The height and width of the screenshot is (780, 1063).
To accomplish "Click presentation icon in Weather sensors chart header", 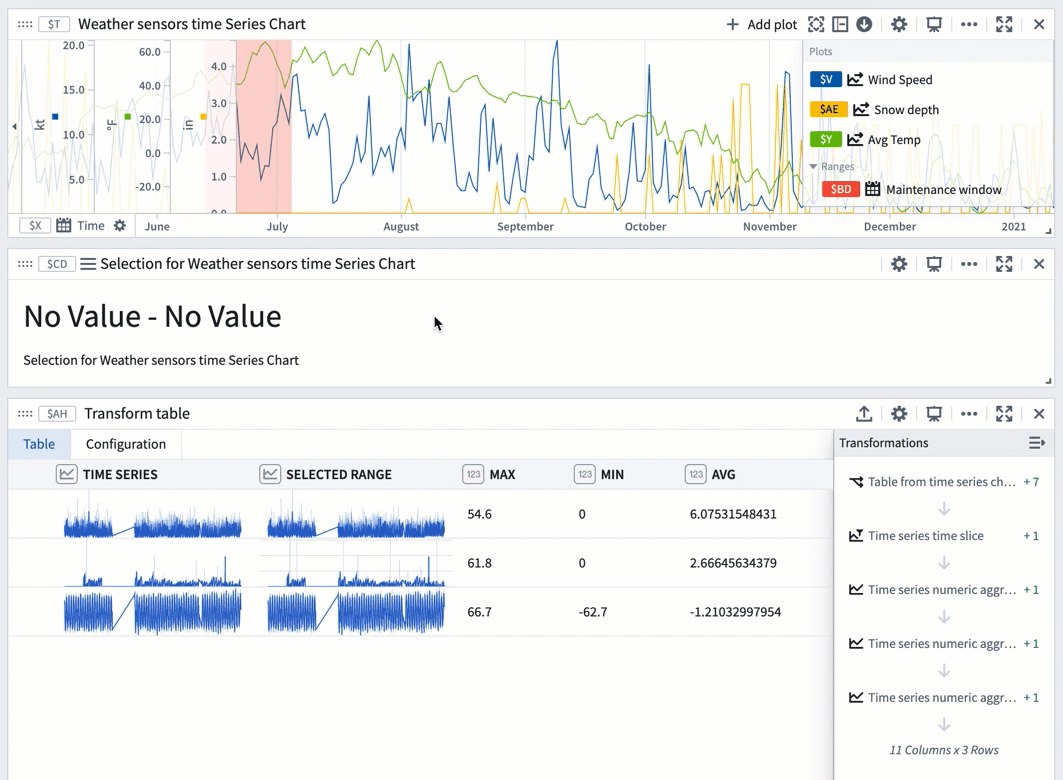I will (x=934, y=24).
